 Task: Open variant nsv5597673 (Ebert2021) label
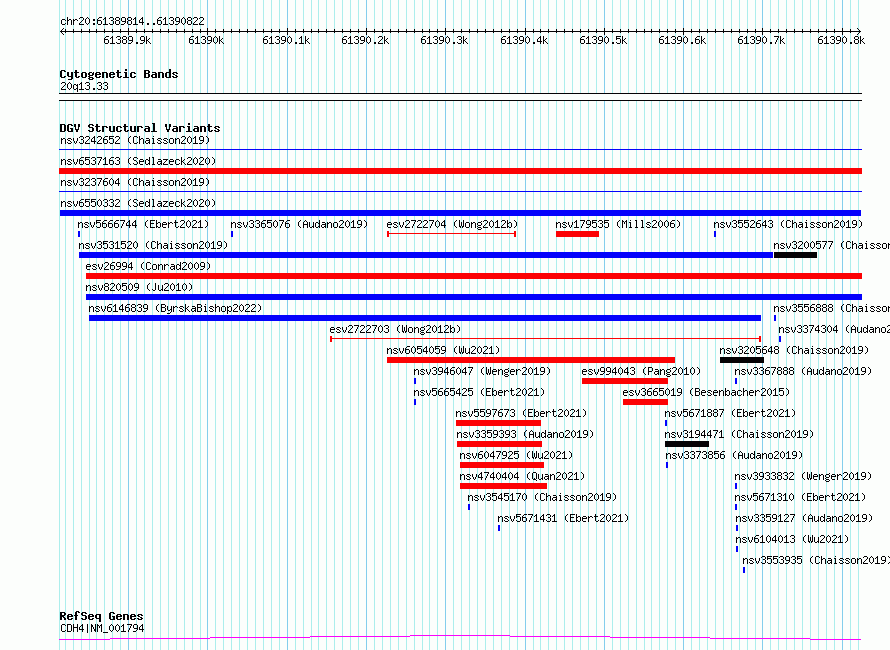click(x=521, y=413)
